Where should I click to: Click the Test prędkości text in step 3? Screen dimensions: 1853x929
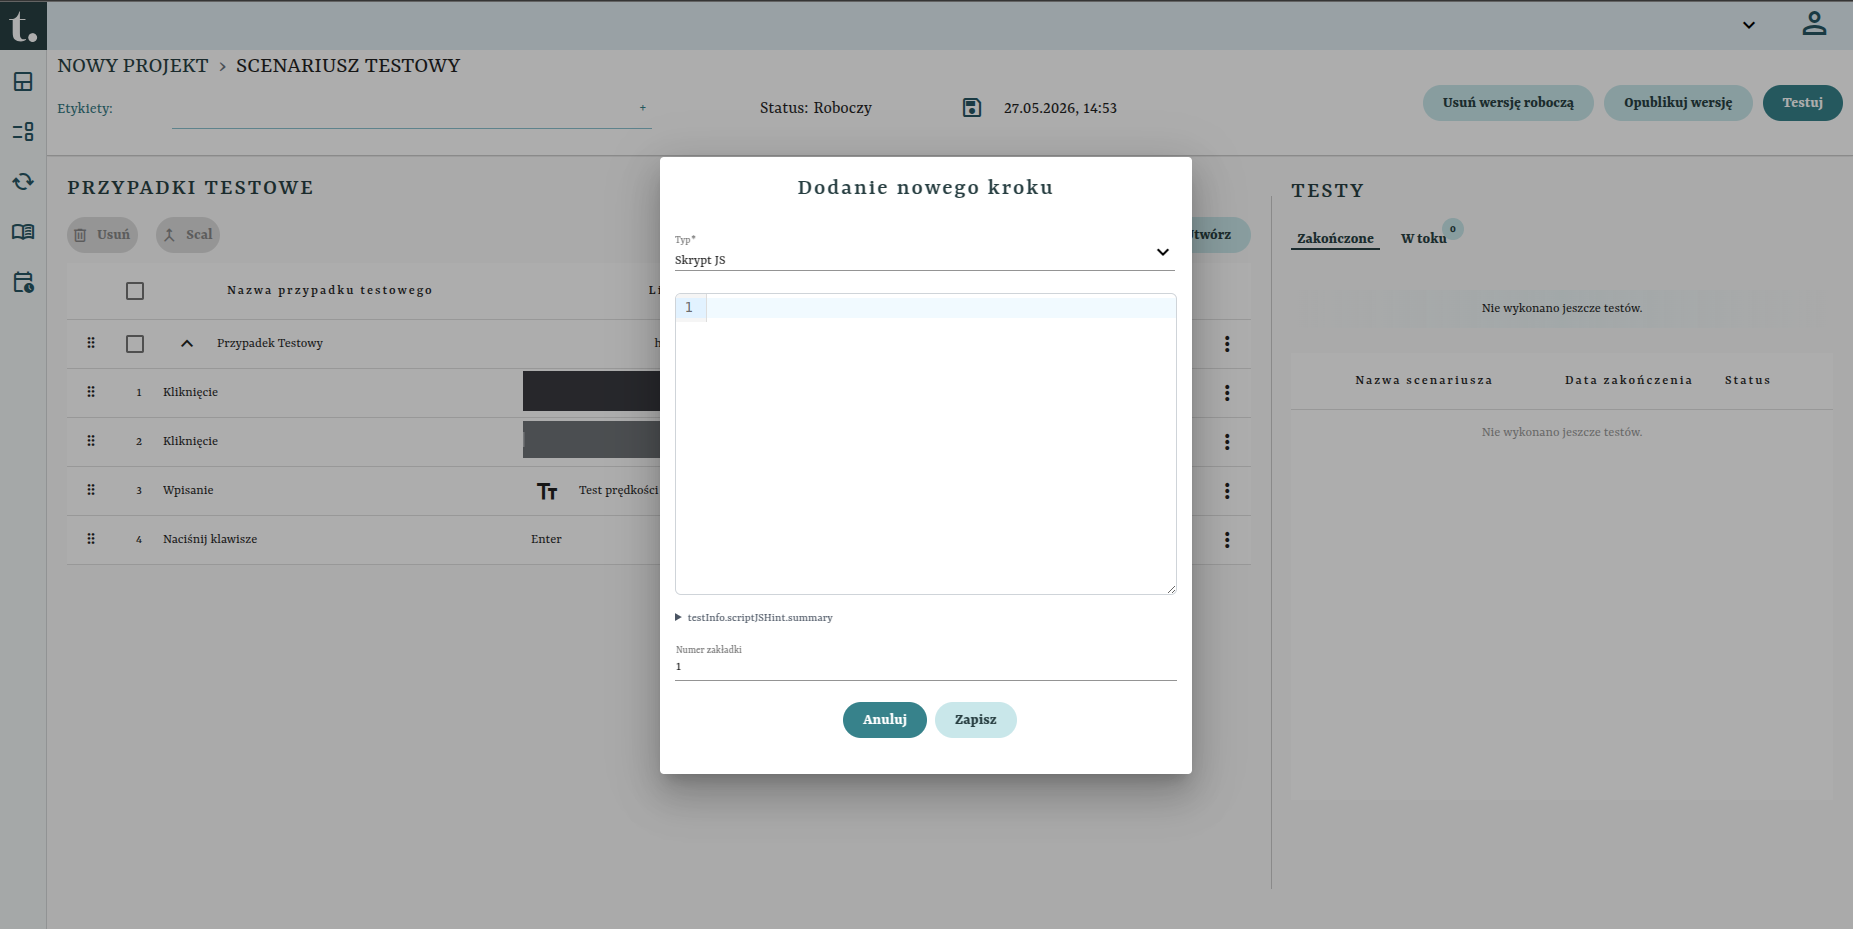[618, 490]
